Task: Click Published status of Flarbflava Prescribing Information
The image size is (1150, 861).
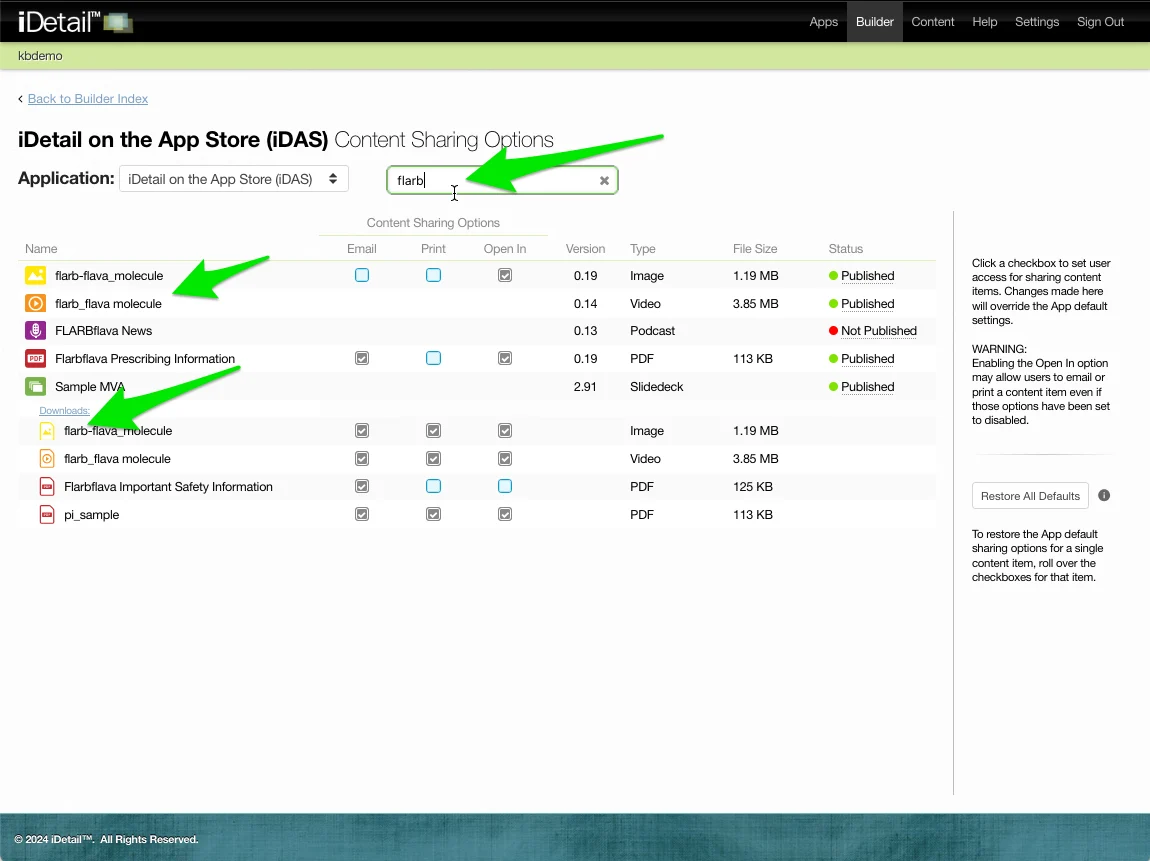Action: [x=868, y=359]
